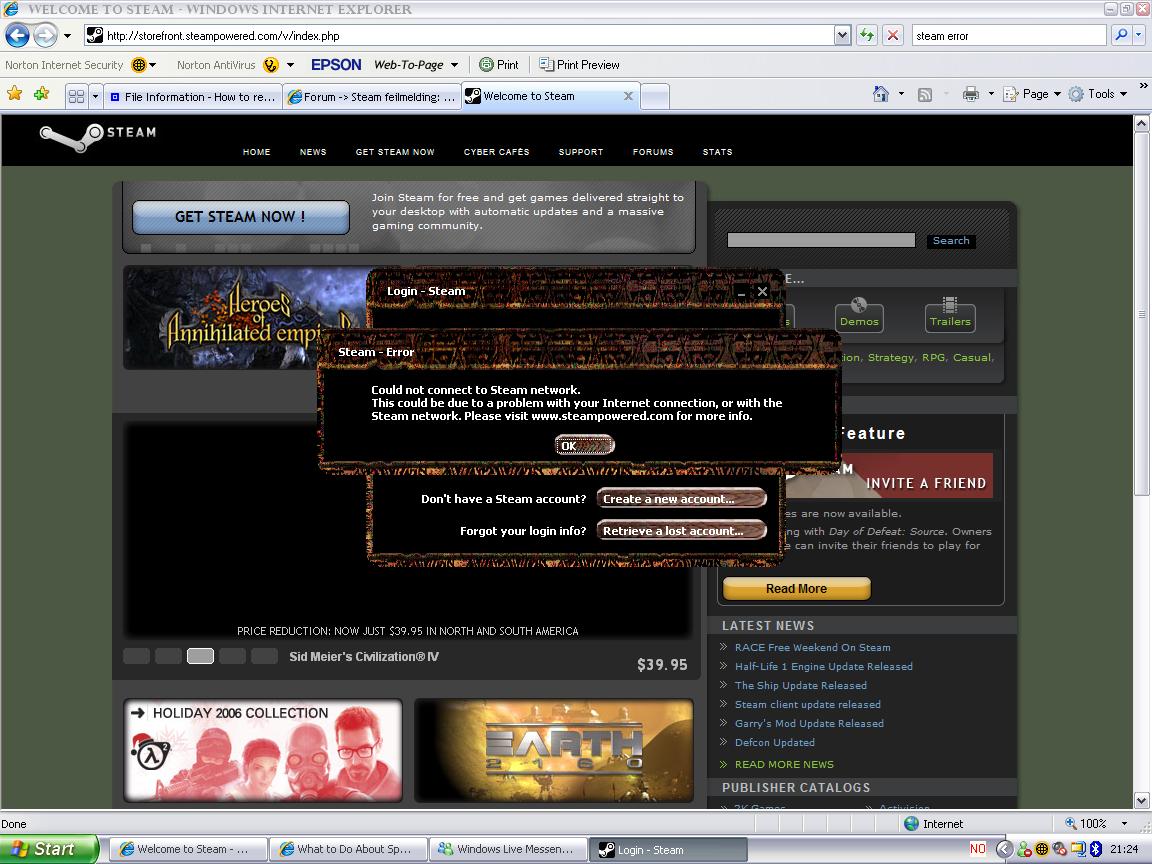The width and height of the screenshot is (1152, 864).
Task: Click the Quick Tabs grid icon
Action: [76, 96]
